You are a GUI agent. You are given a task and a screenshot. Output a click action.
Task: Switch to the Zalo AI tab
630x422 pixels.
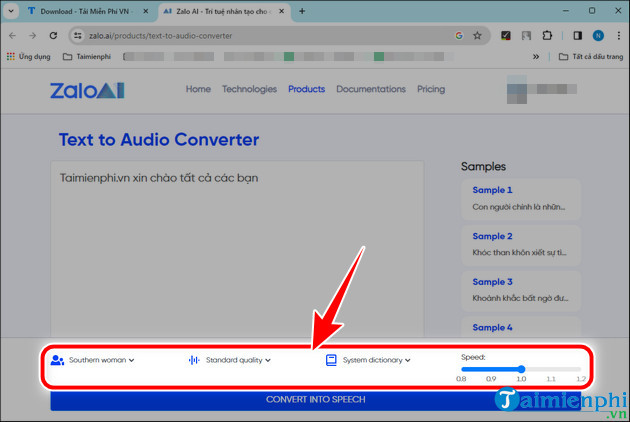pos(220,11)
